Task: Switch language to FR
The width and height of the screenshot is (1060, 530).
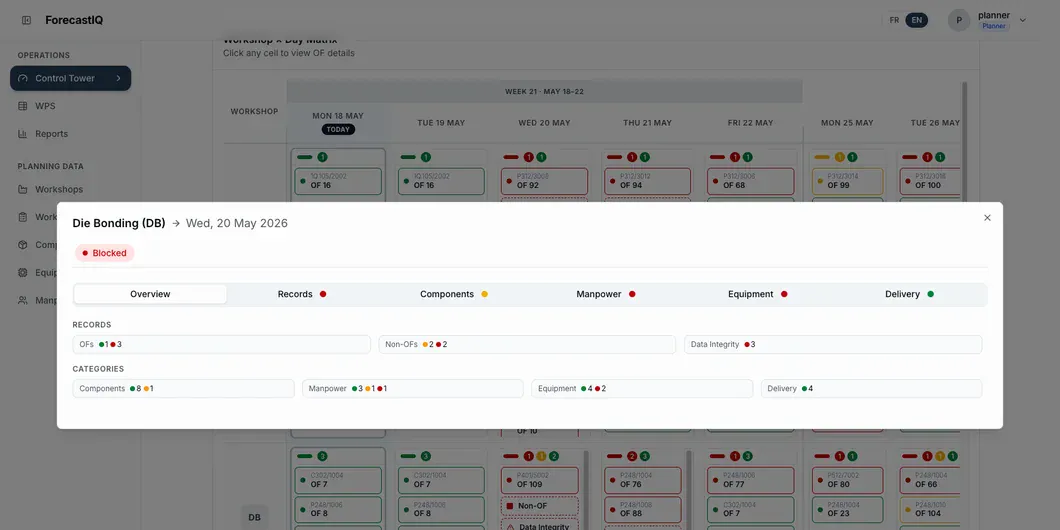Action: (x=894, y=20)
